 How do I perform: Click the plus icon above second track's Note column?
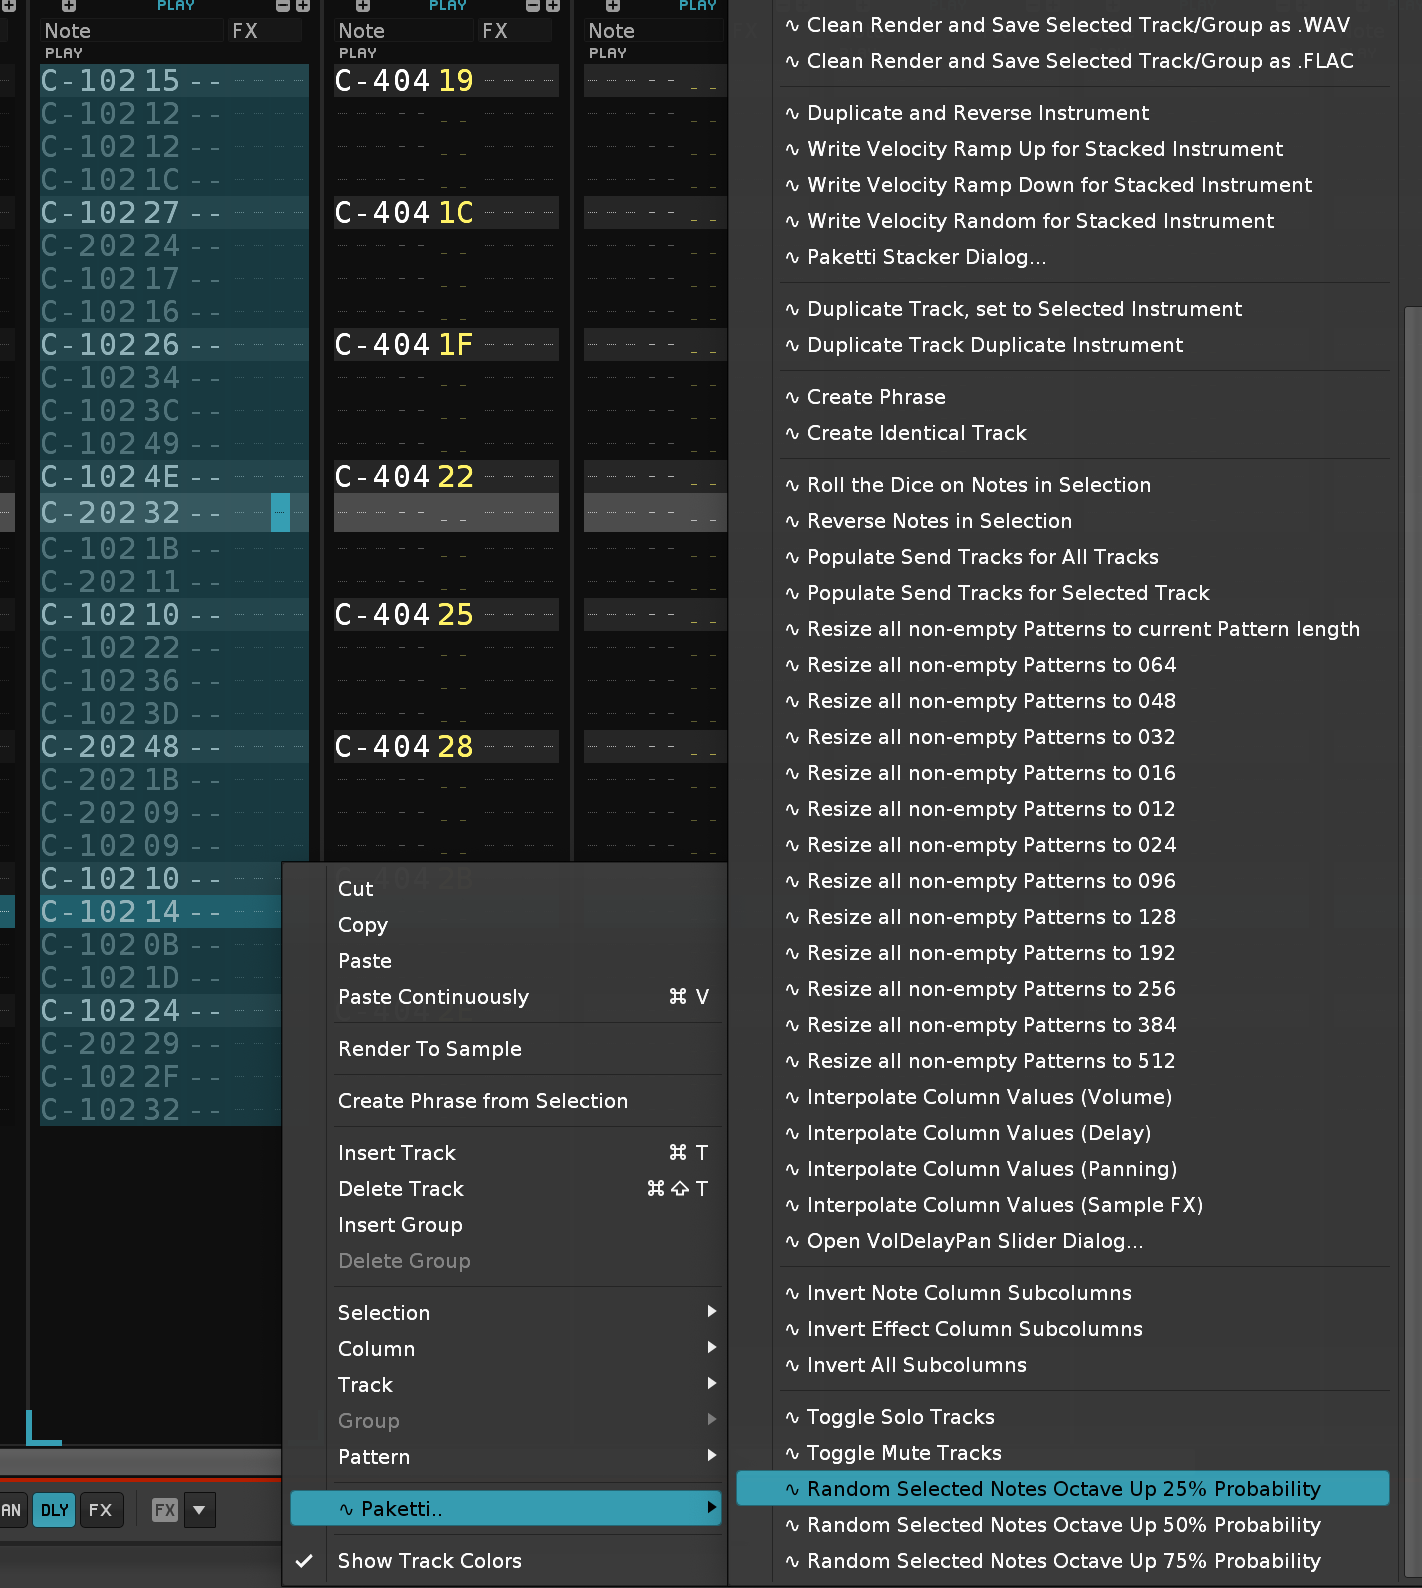click(363, 6)
